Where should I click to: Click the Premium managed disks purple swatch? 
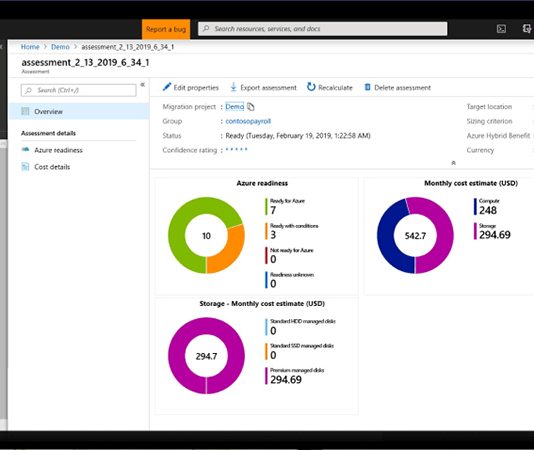[266, 376]
